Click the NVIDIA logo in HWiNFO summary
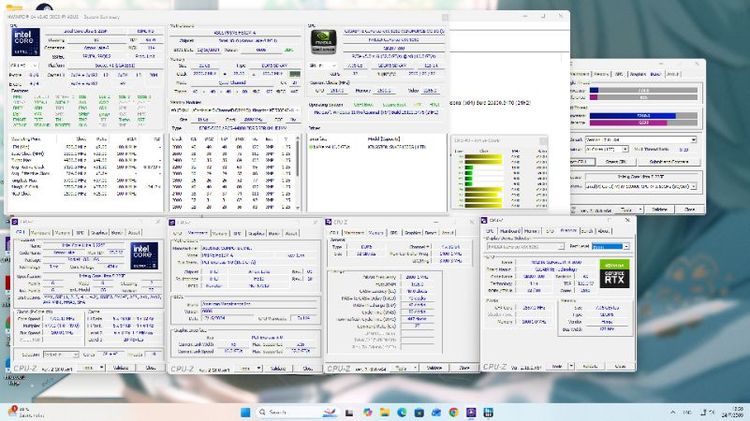 tap(324, 42)
